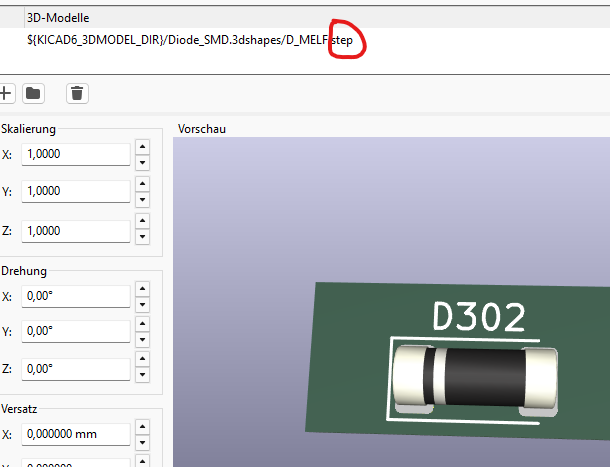Increase Drehung X with up arrow
The height and width of the screenshot is (467, 610).
(x=142, y=290)
